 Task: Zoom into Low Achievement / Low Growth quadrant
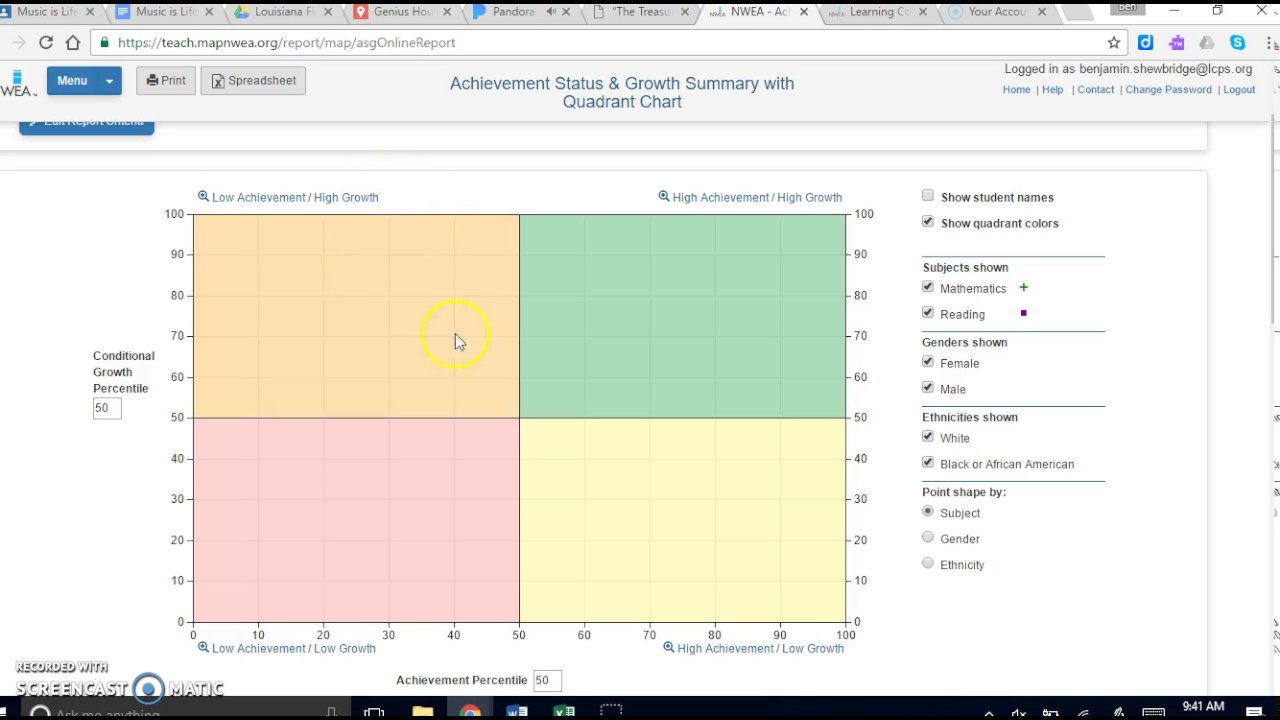tap(286, 648)
